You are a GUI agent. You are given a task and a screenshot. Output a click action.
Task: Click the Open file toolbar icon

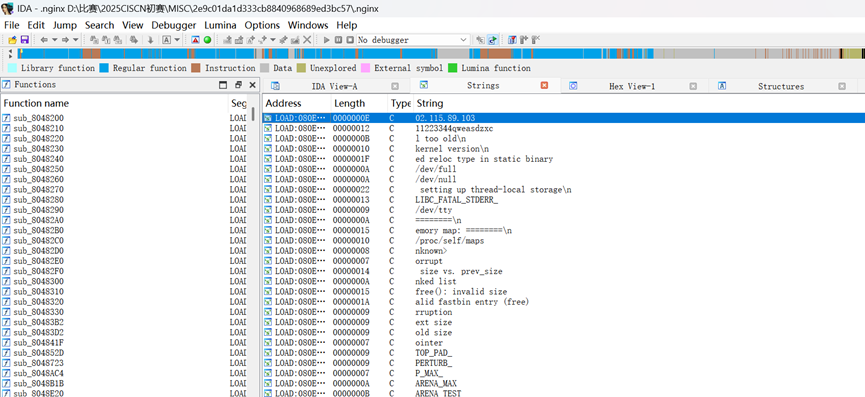point(12,40)
